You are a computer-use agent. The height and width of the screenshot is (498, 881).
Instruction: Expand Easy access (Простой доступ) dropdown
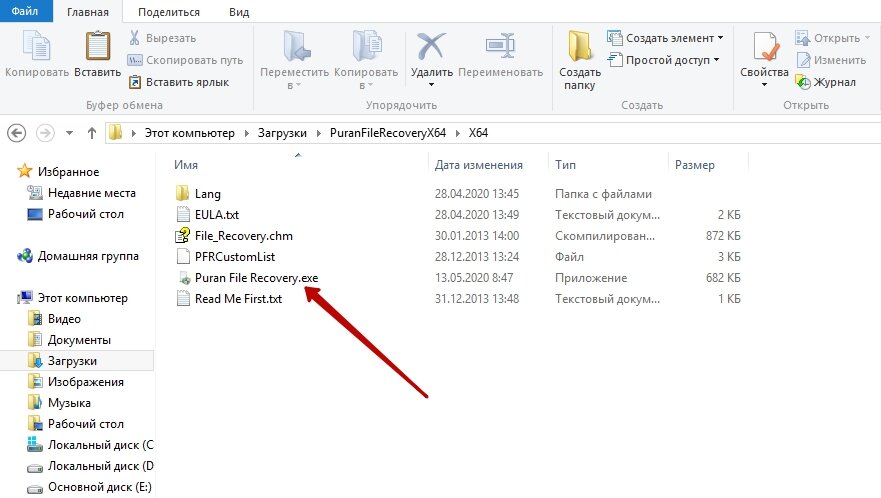click(716, 60)
